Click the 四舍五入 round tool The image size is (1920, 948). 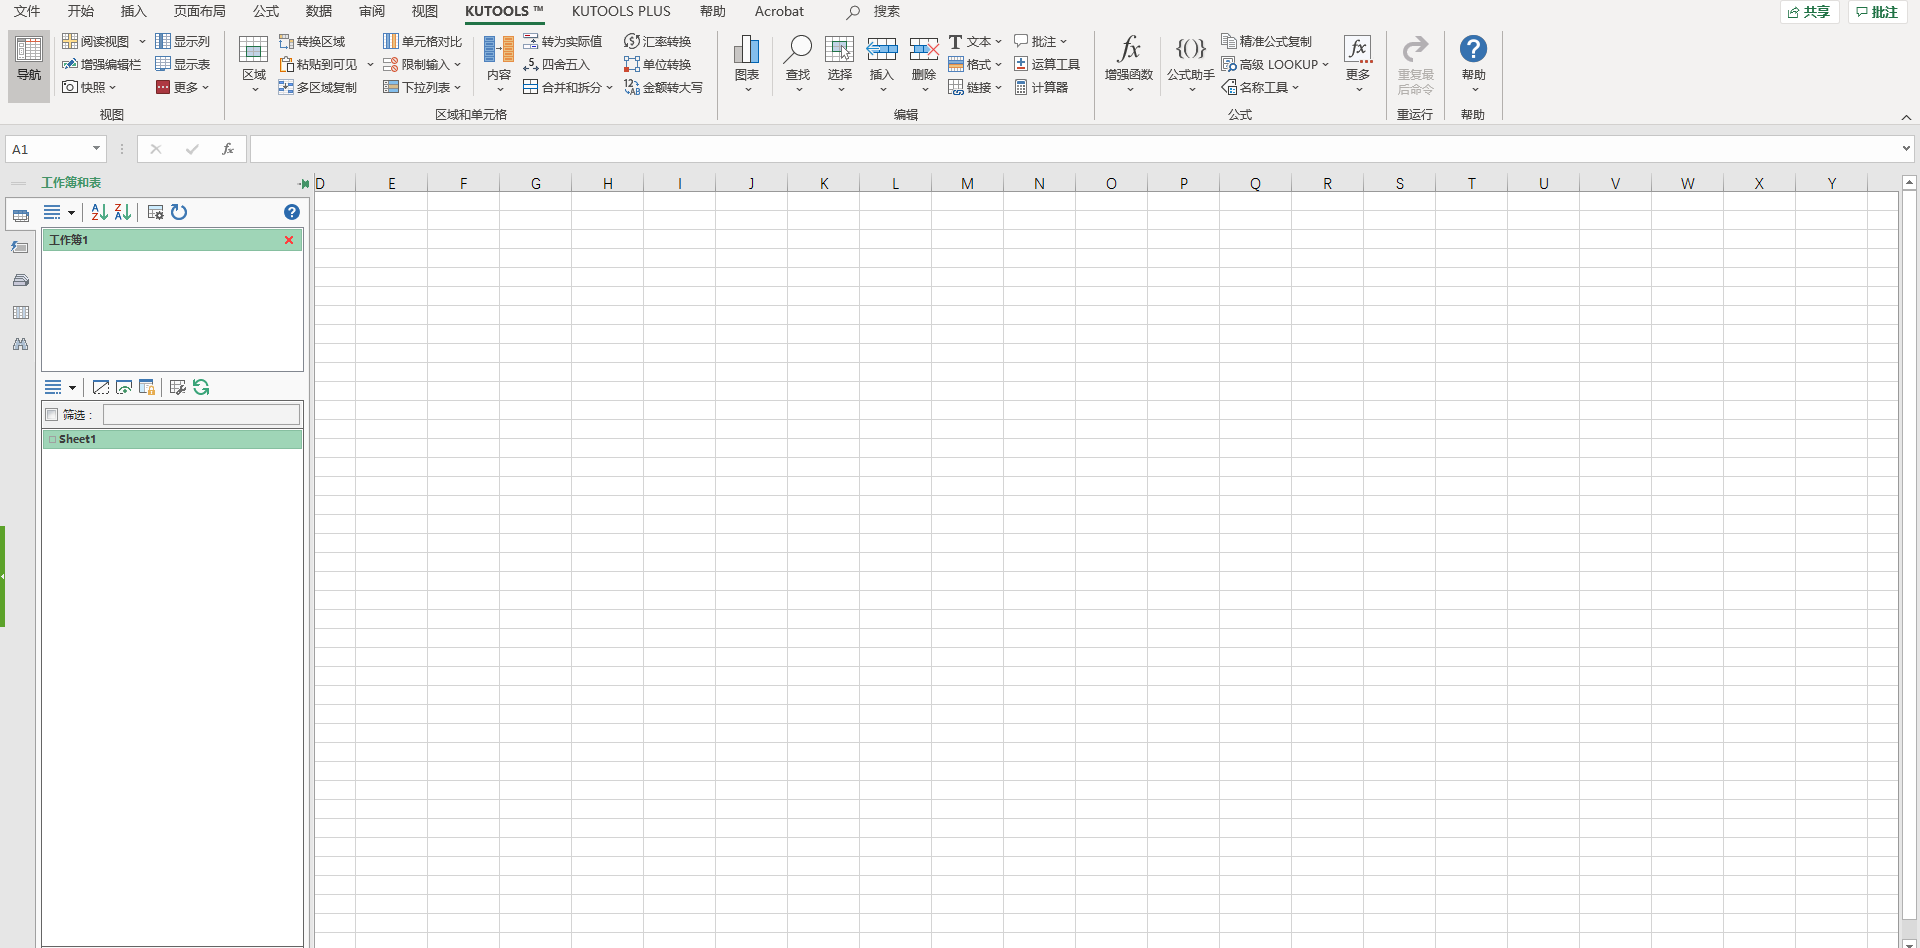coord(556,64)
